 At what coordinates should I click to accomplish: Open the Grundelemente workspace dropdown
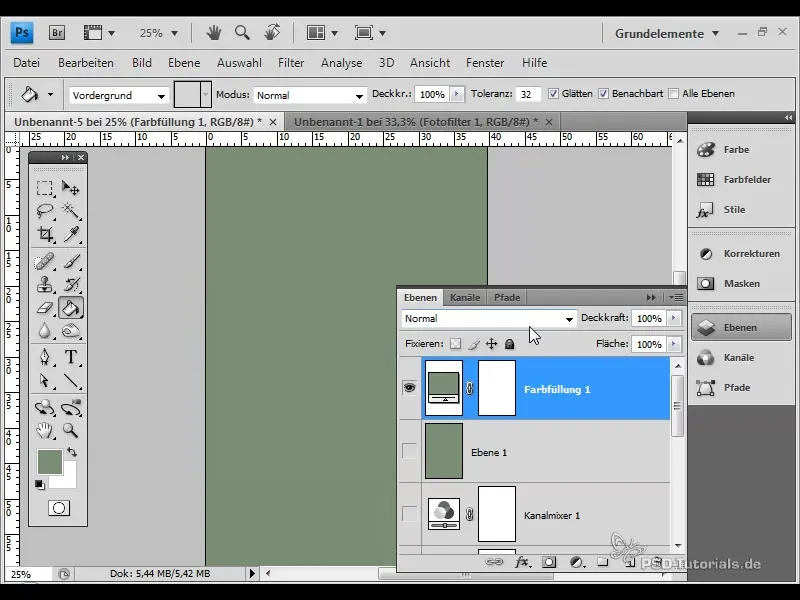(x=667, y=34)
